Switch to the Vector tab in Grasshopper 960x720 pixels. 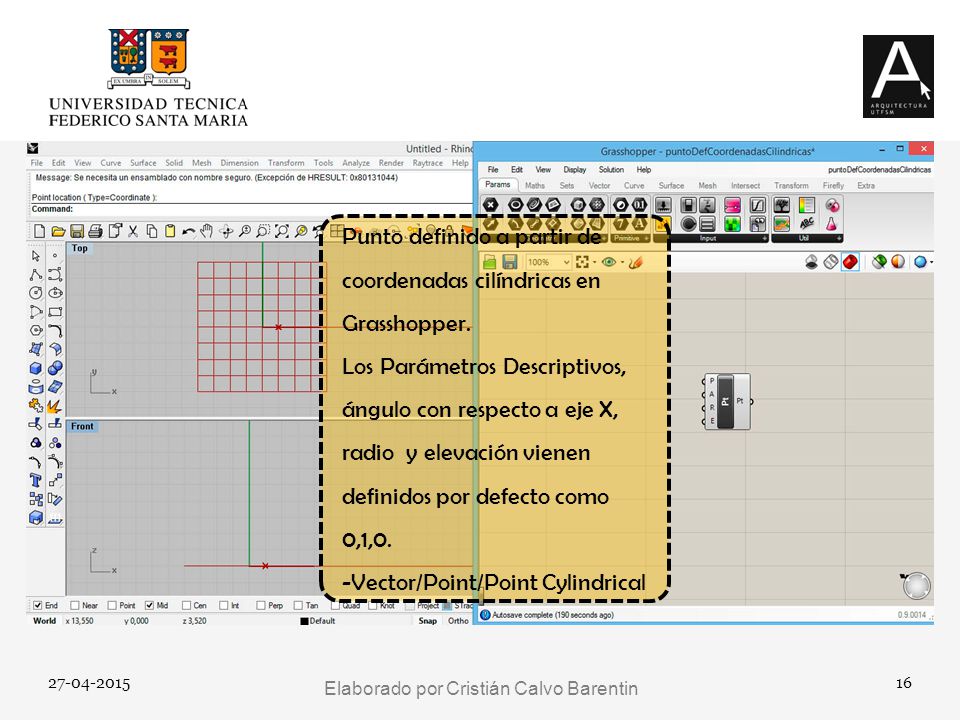coord(599,186)
